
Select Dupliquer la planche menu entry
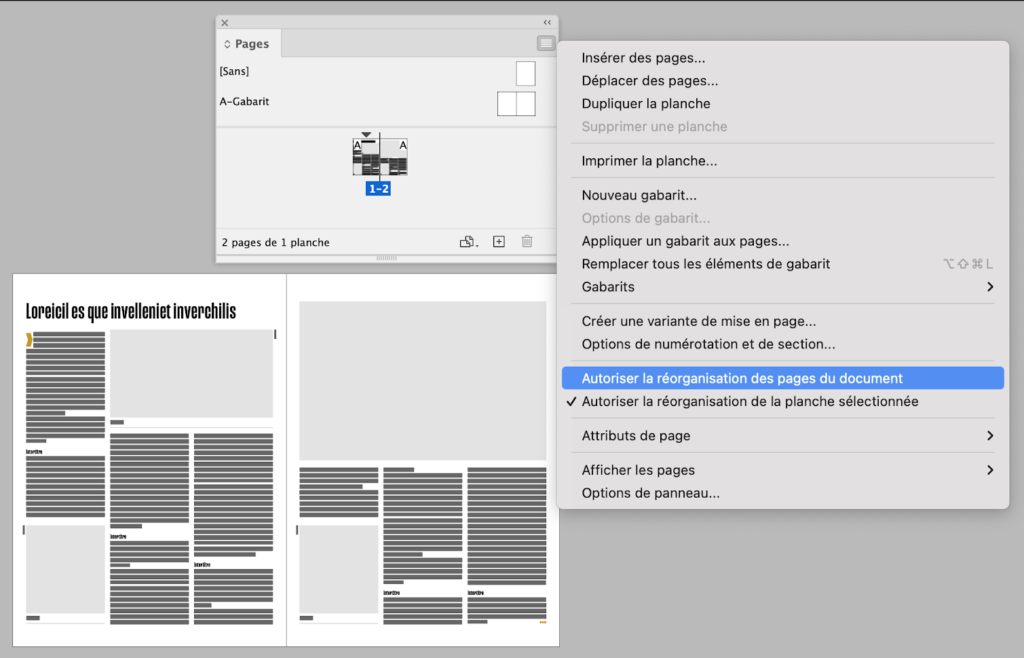[x=645, y=104]
